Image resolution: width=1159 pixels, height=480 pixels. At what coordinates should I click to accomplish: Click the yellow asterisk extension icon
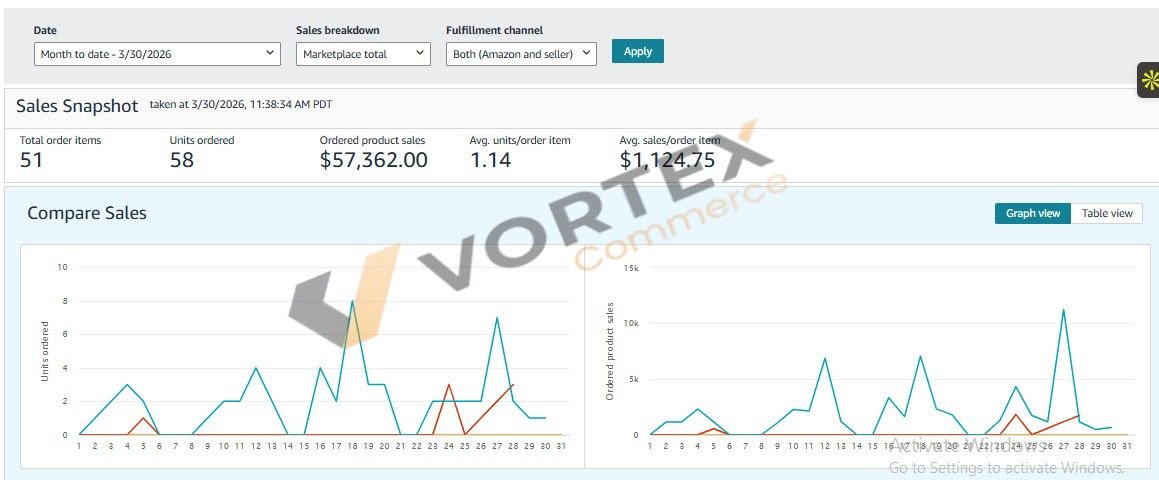coord(1149,81)
